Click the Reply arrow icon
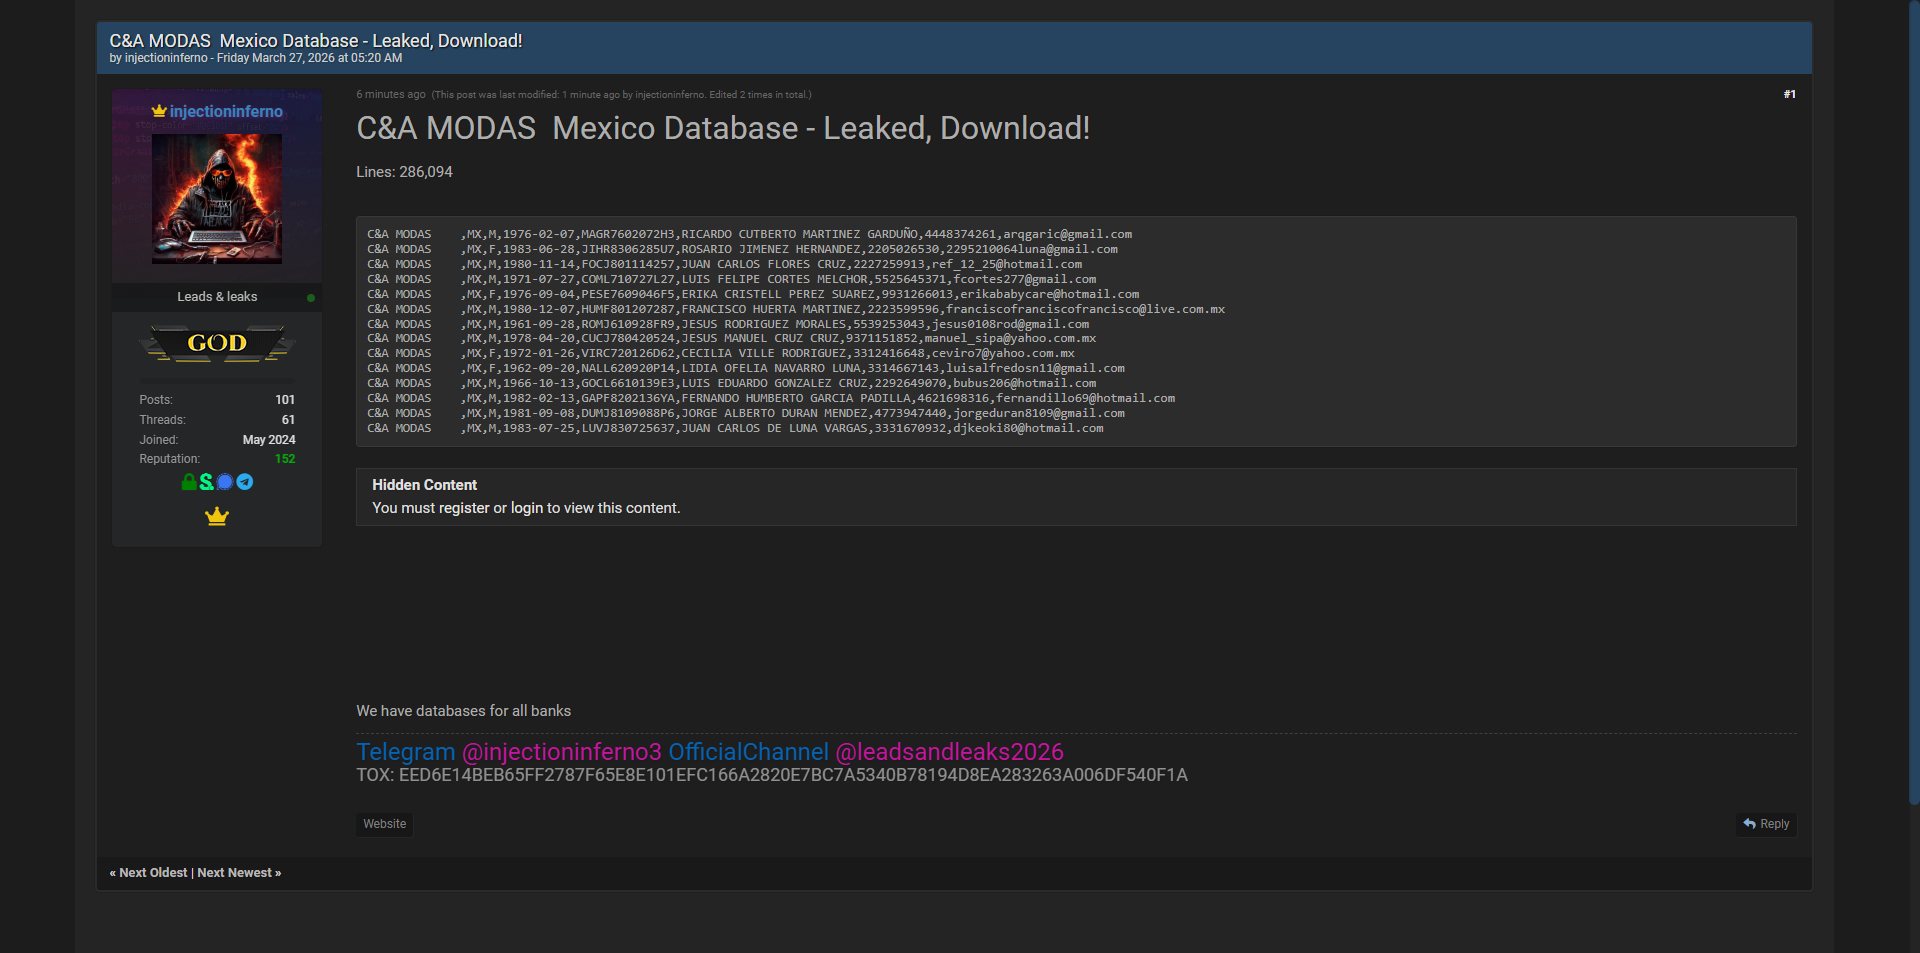Viewport: 1920px width, 953px height. (x=1749, y=824)
